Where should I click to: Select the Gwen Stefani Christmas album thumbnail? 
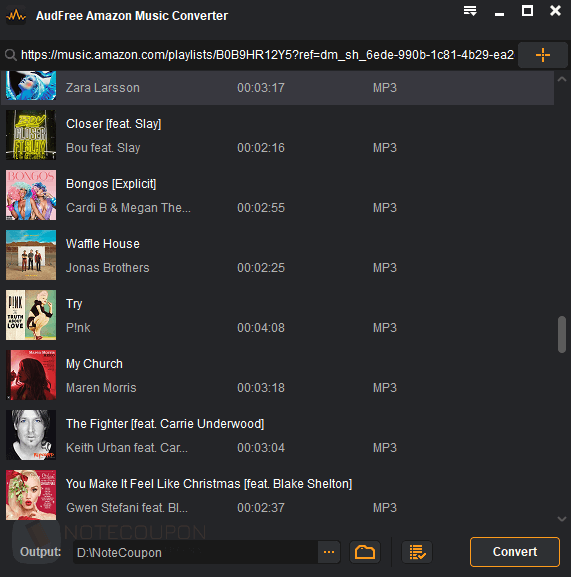(x=31, y=495)
